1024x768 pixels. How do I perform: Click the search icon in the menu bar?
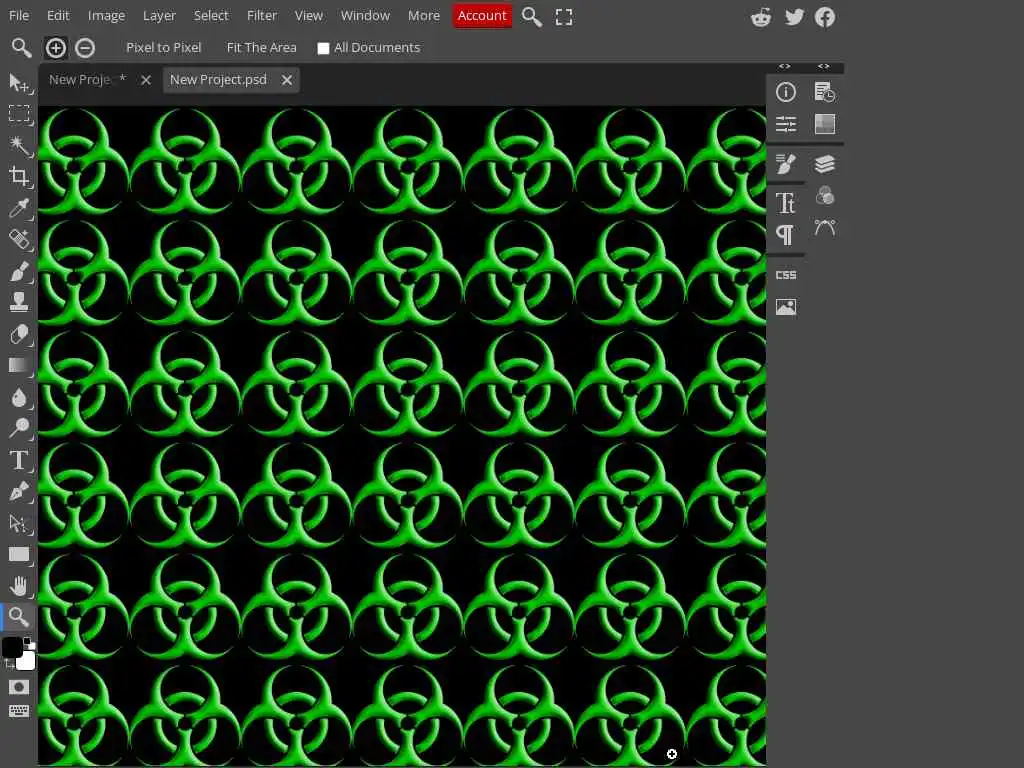tap(532, 17)
